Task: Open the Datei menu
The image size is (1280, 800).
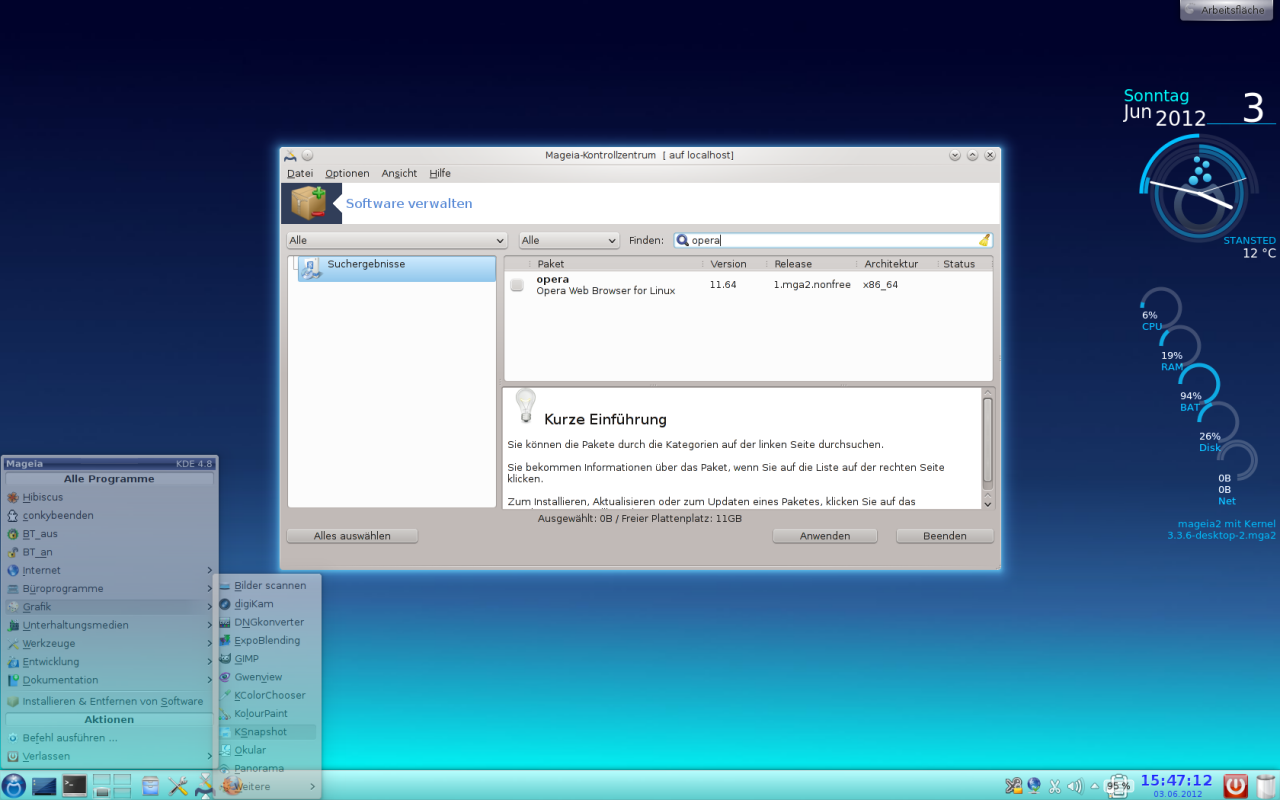Action: point(300,173)
